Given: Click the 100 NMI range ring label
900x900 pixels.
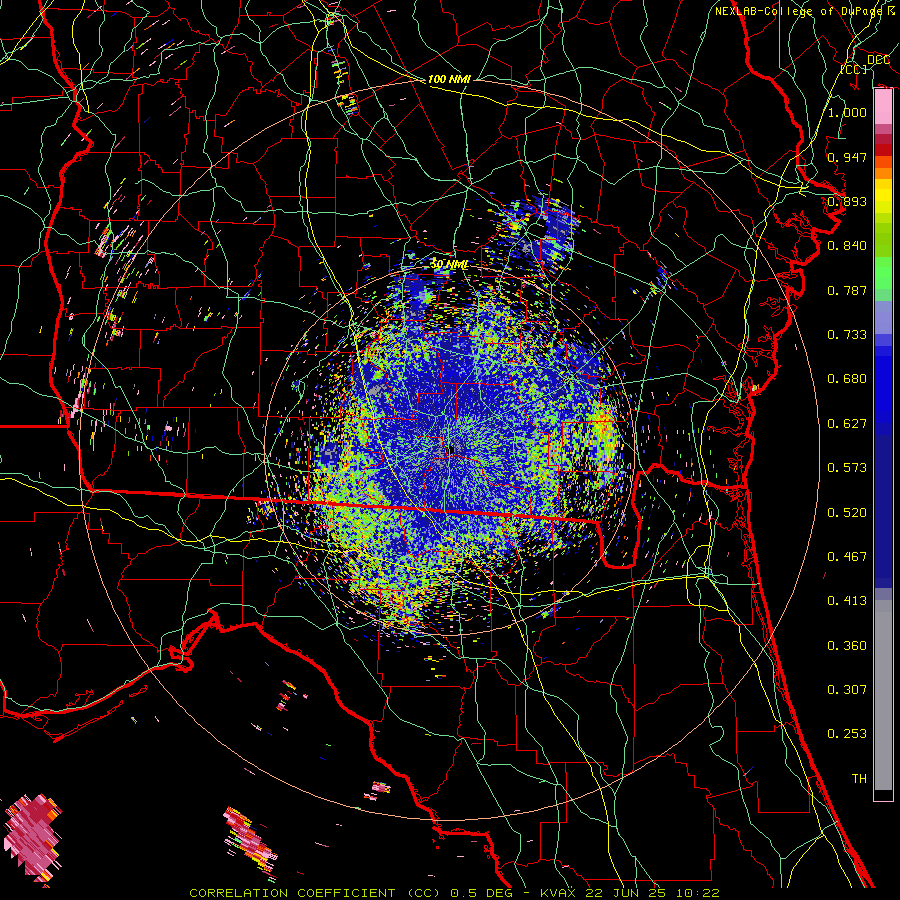Looking at the screenshot, I should (x=449, y=79).
